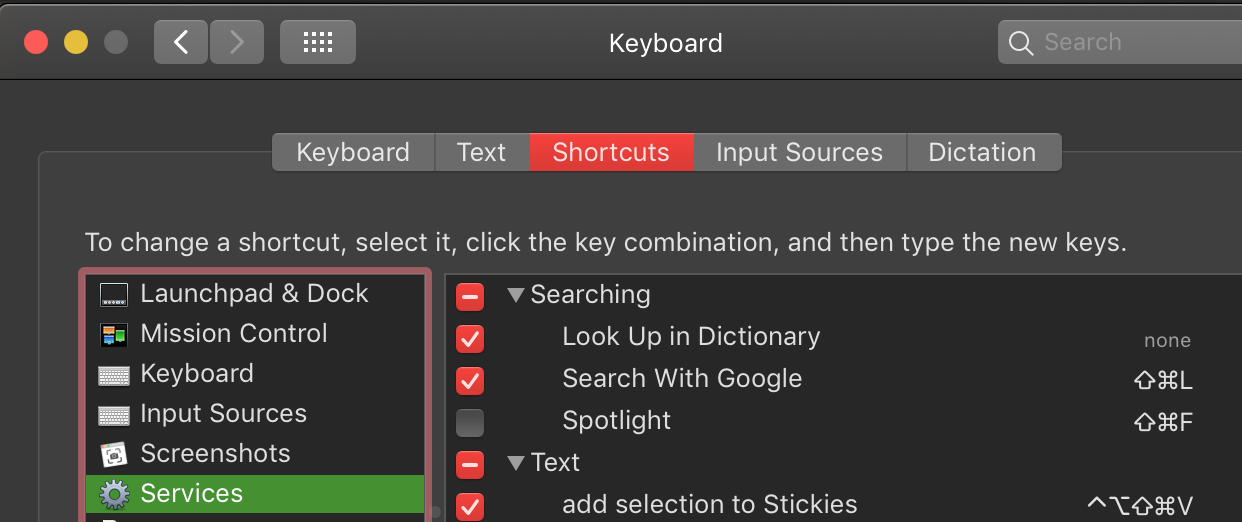
Task: Click the Search With Google shortcut keys
Action: [x=1162, y=381]
